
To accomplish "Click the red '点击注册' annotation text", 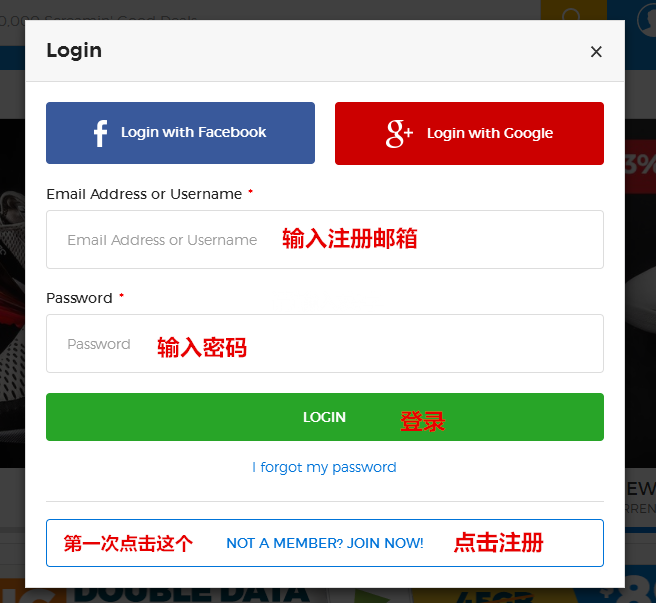I will (498, 543).
